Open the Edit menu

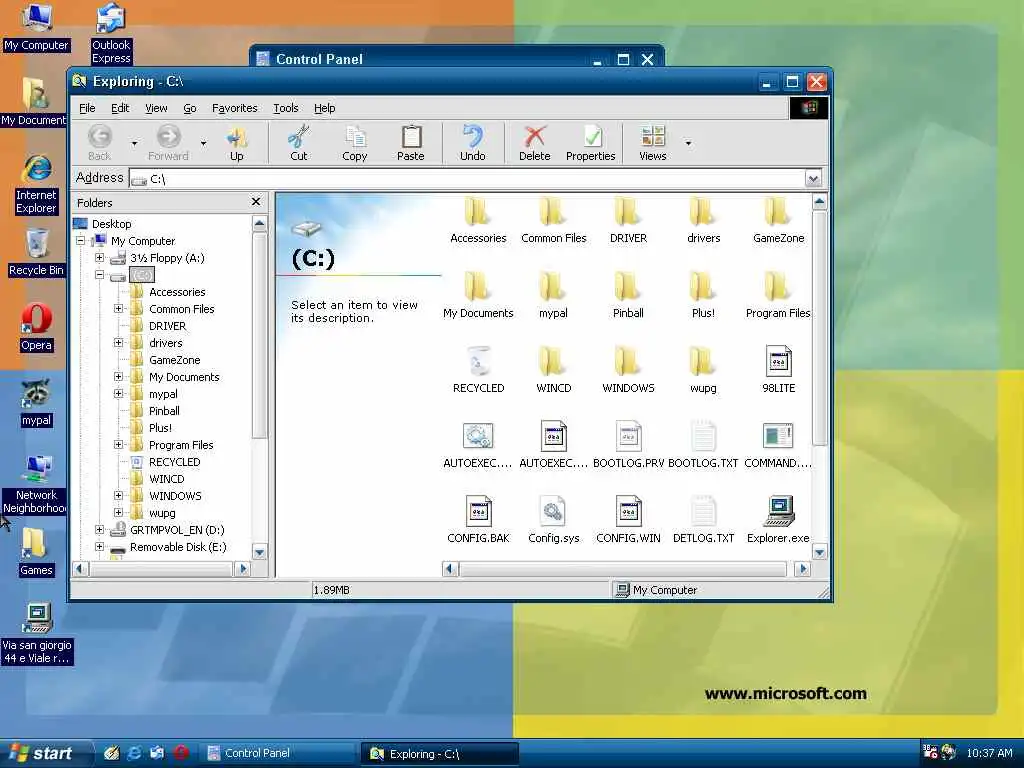120,108
